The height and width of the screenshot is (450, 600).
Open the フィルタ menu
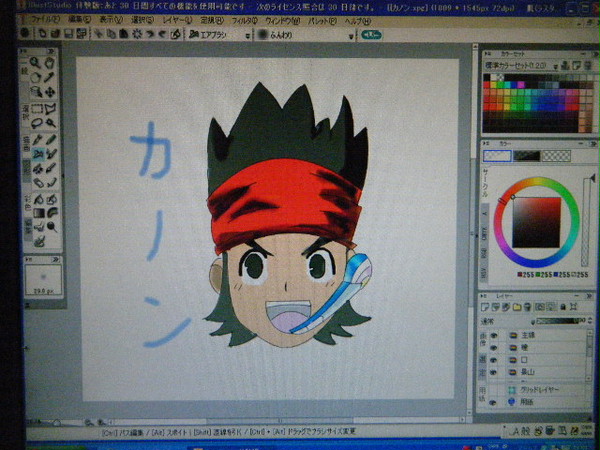pyautogui.click(x=245, y=21)
